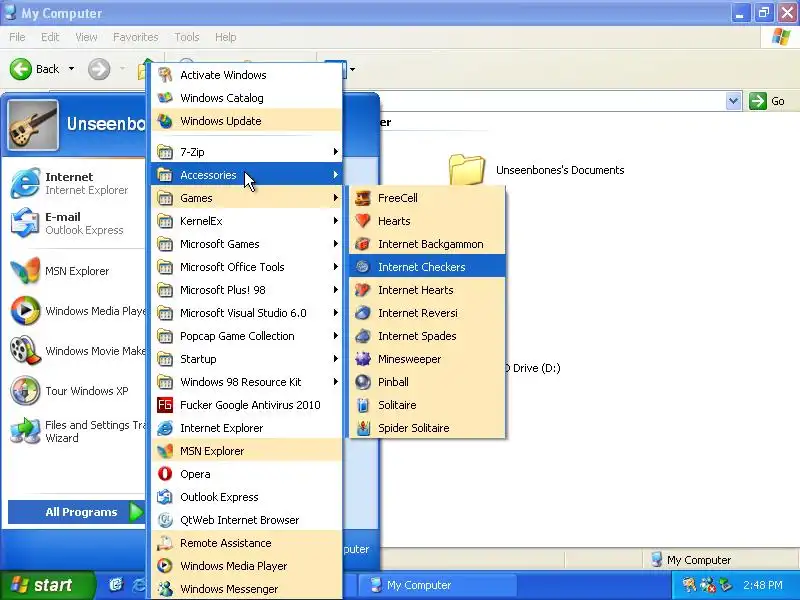Screen dimensions: 800x600
Task: Click the Internet Hearts icon
Action: pos(363,290)
